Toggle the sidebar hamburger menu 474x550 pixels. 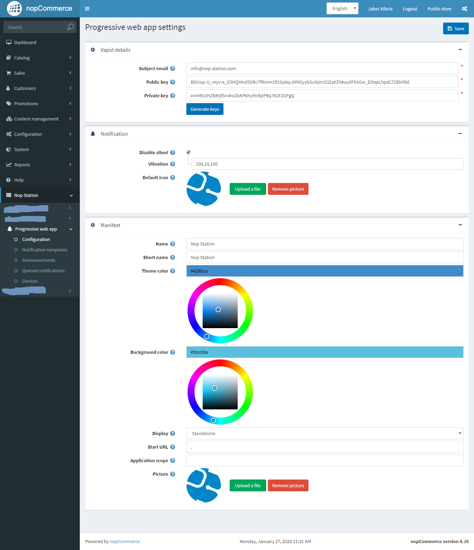(87, 9)
